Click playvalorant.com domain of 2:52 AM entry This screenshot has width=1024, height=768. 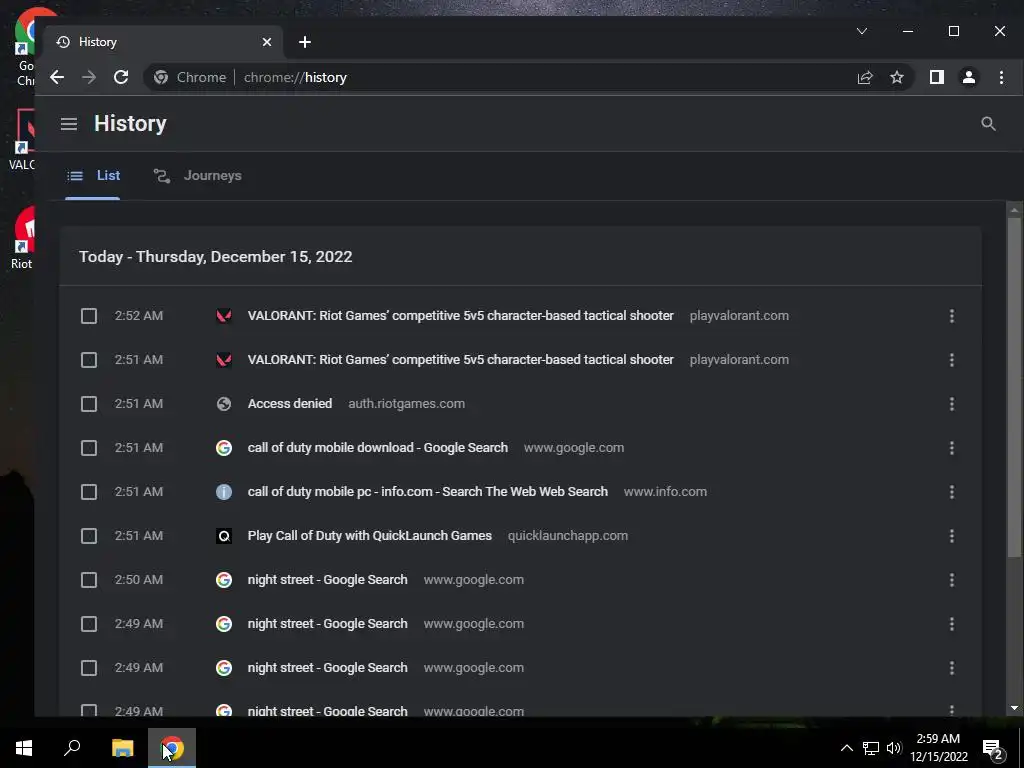(739, 315)
